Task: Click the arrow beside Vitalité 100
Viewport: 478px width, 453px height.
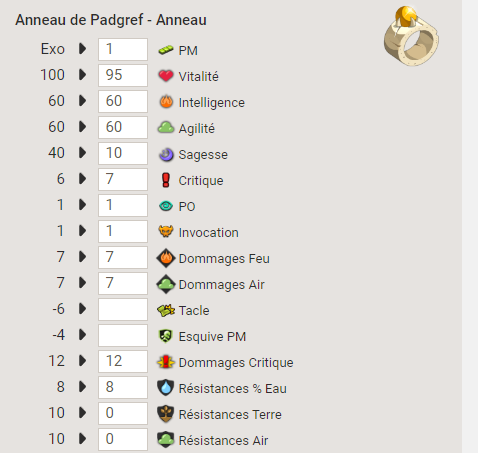Action: pyautogui.click(x=82, y=75)
